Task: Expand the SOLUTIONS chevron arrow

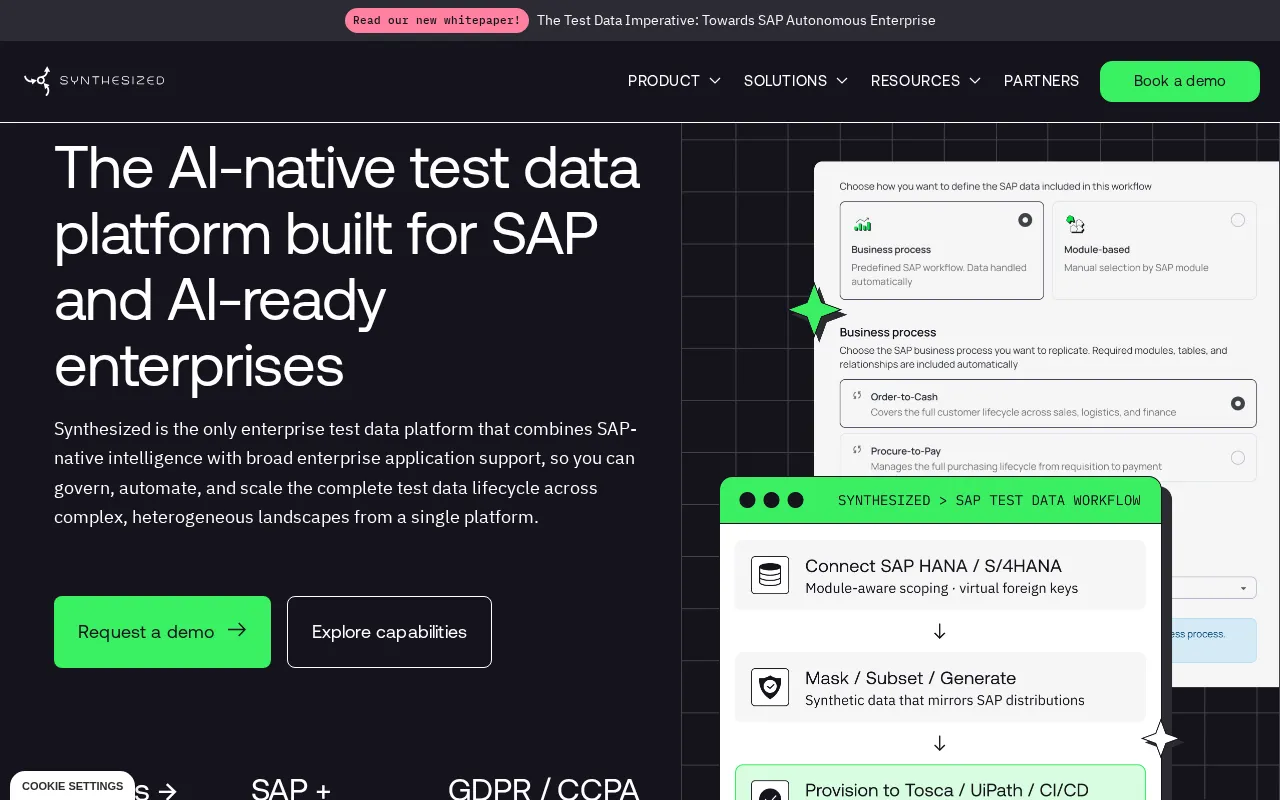Action: click(842, 81)
